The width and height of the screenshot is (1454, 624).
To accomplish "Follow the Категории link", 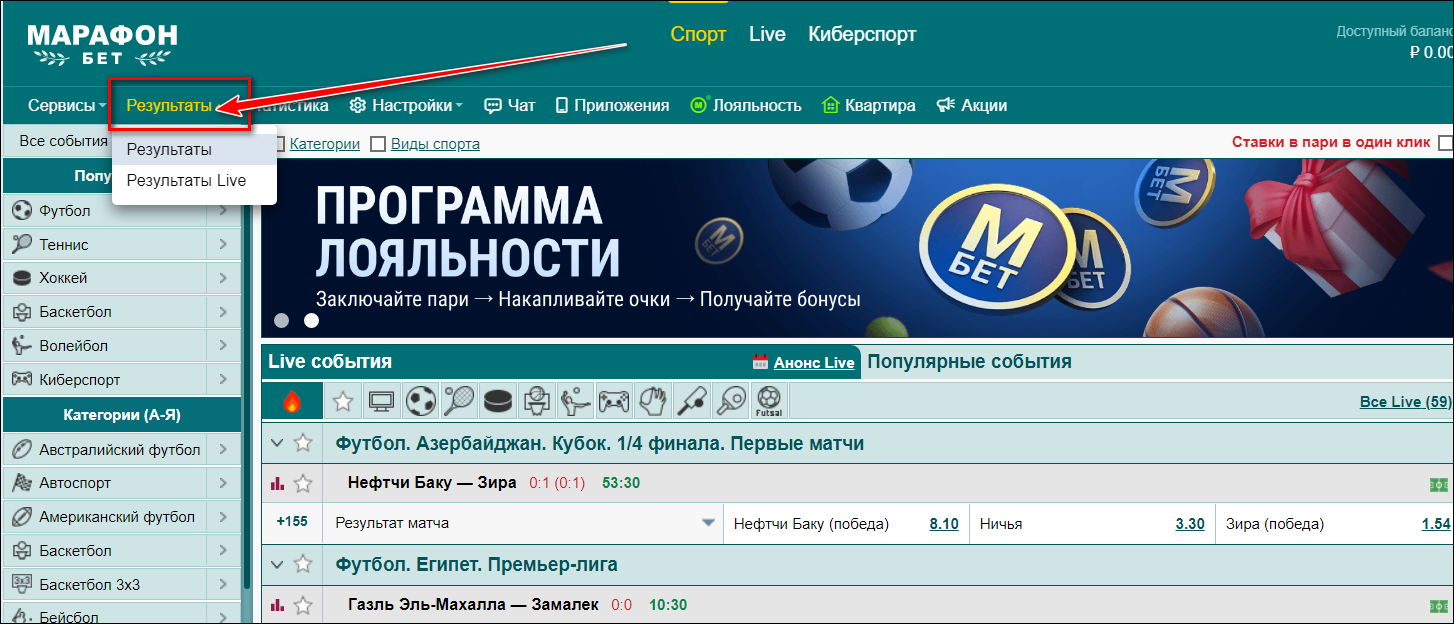I will tap(325, 144).
